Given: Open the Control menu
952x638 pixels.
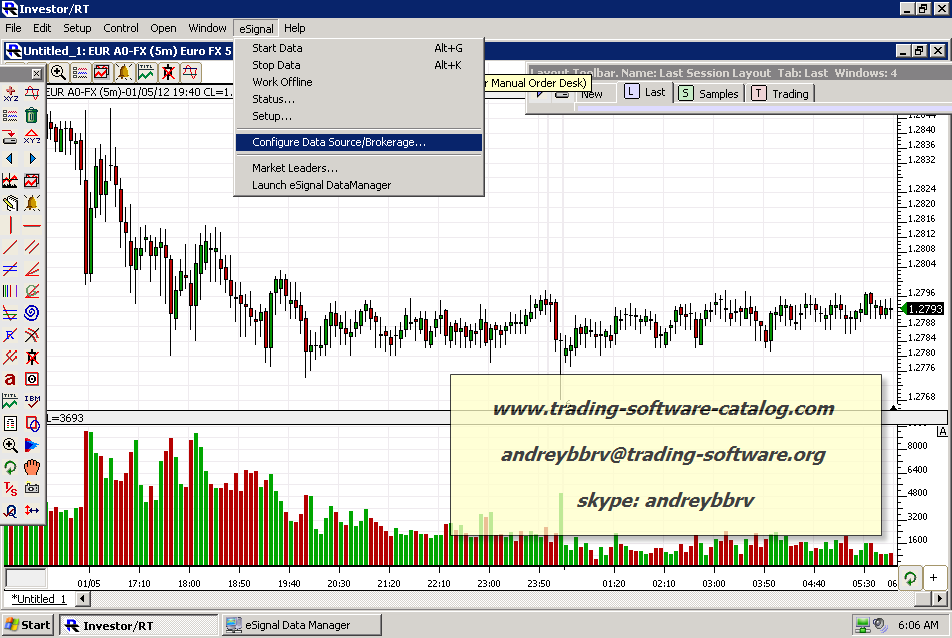Looking at the screenshot, I should point(121,28).
